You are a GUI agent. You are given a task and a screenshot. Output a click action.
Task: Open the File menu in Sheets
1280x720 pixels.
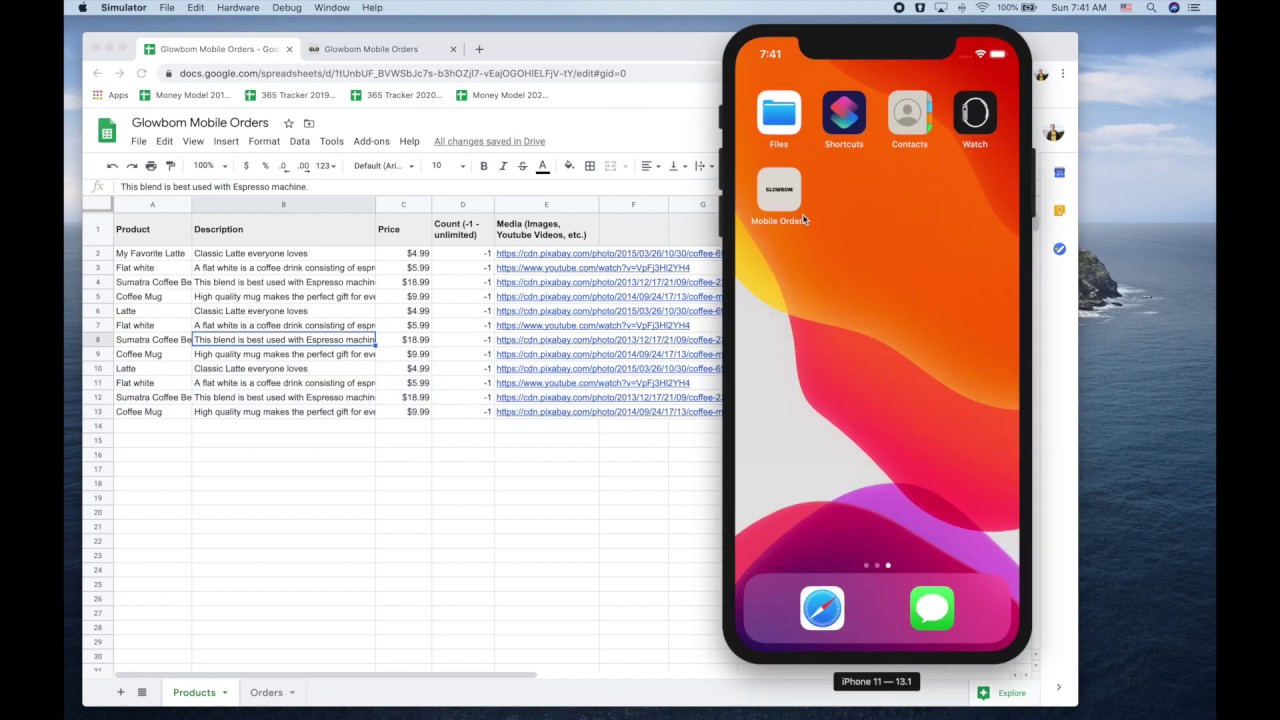click(139, 142)
